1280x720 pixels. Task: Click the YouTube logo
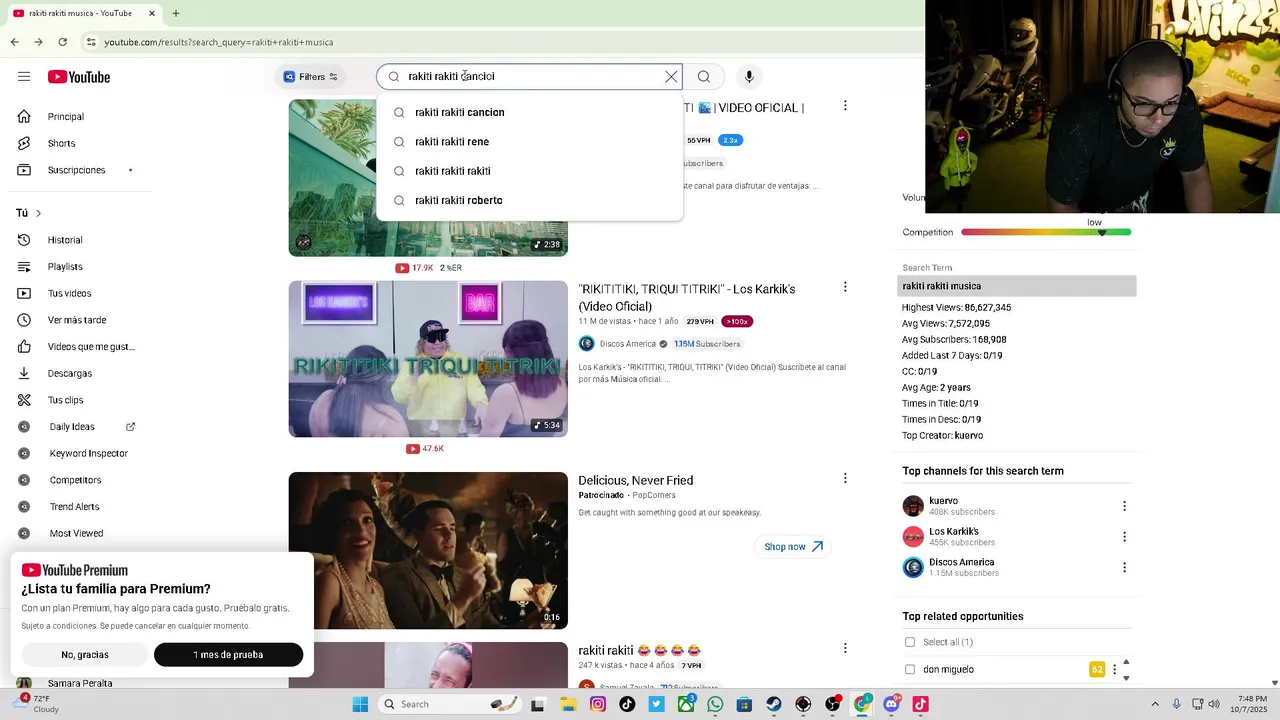tap(78, 77)
